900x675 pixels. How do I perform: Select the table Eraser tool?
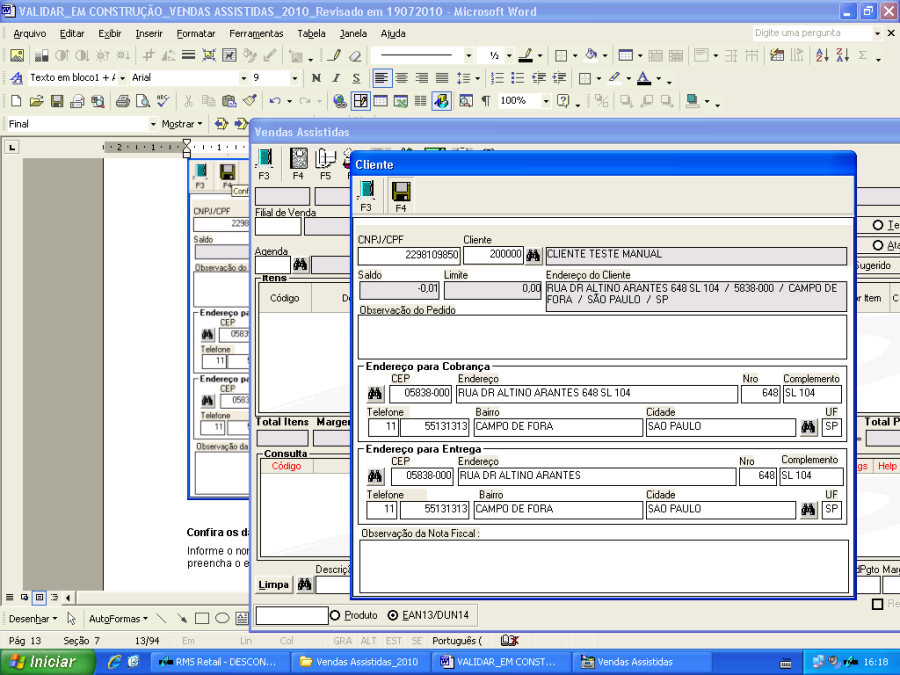click(355, 56)
